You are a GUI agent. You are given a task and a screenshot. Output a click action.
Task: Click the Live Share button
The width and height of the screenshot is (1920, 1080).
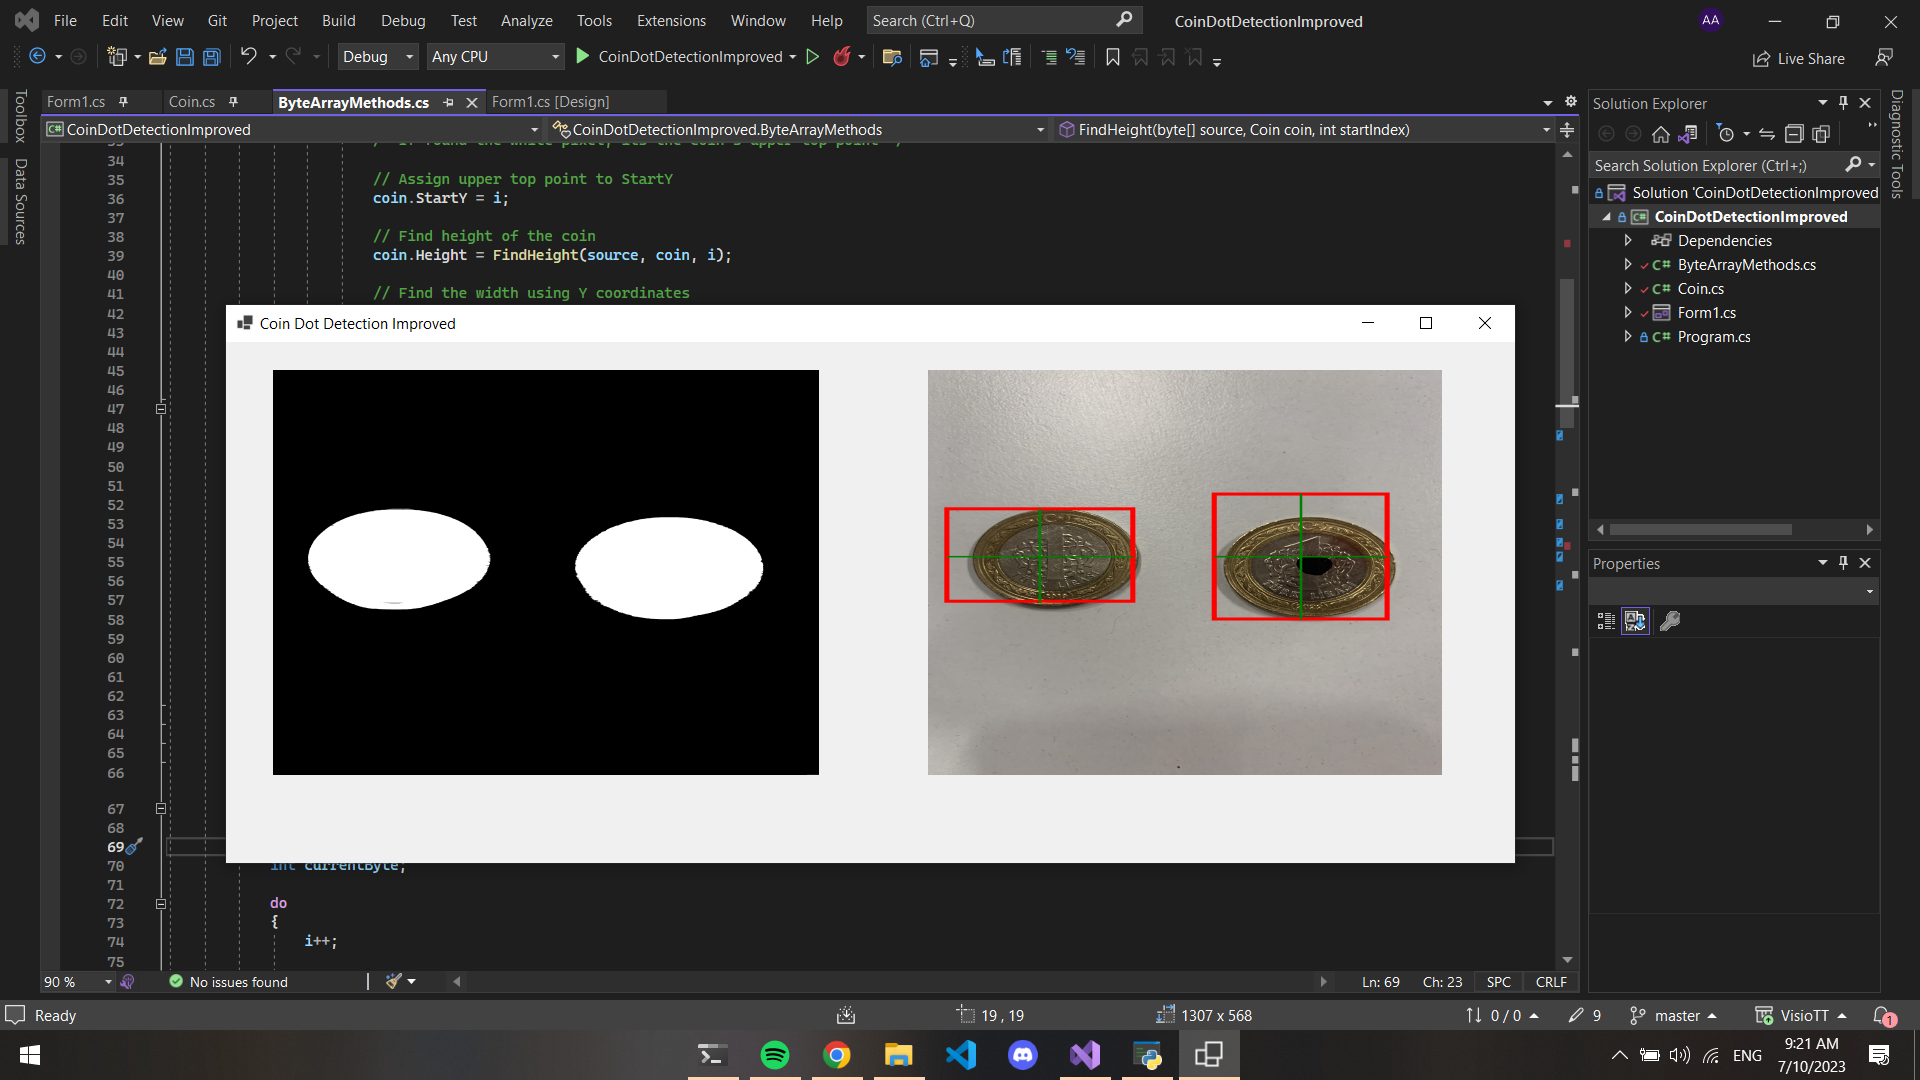[x=1799, y=59]
